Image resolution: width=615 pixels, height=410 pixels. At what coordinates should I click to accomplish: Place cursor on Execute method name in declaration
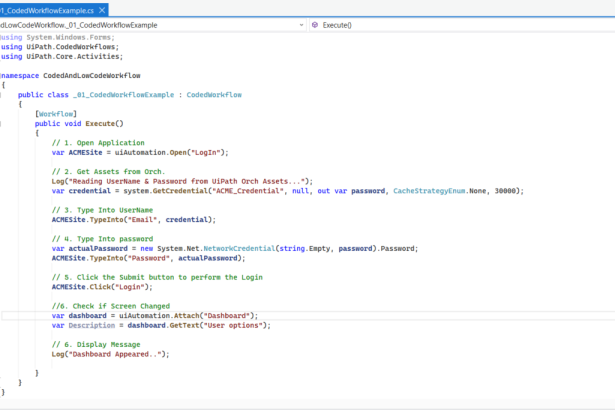point(102,123)
